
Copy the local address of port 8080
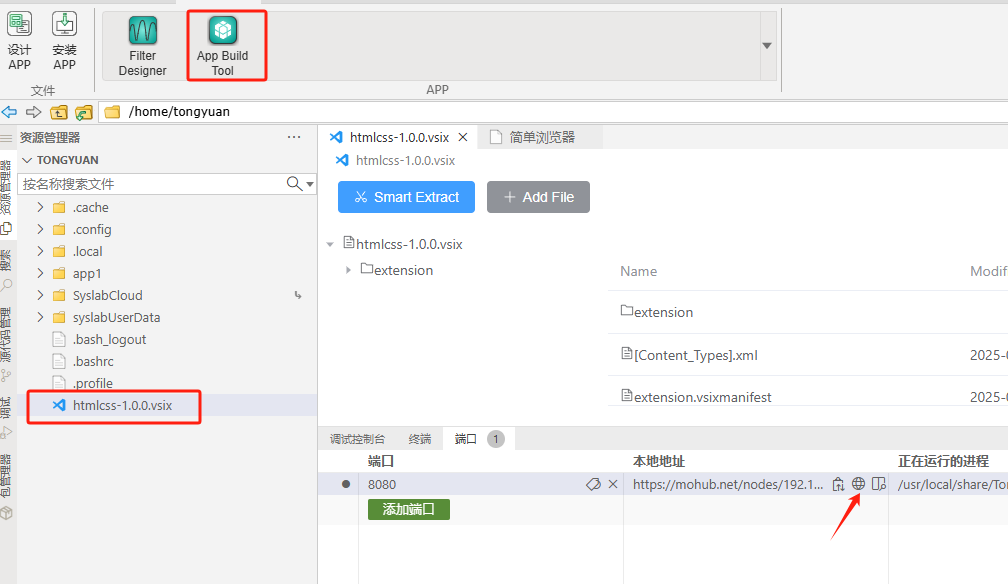(x=838, y=484)
